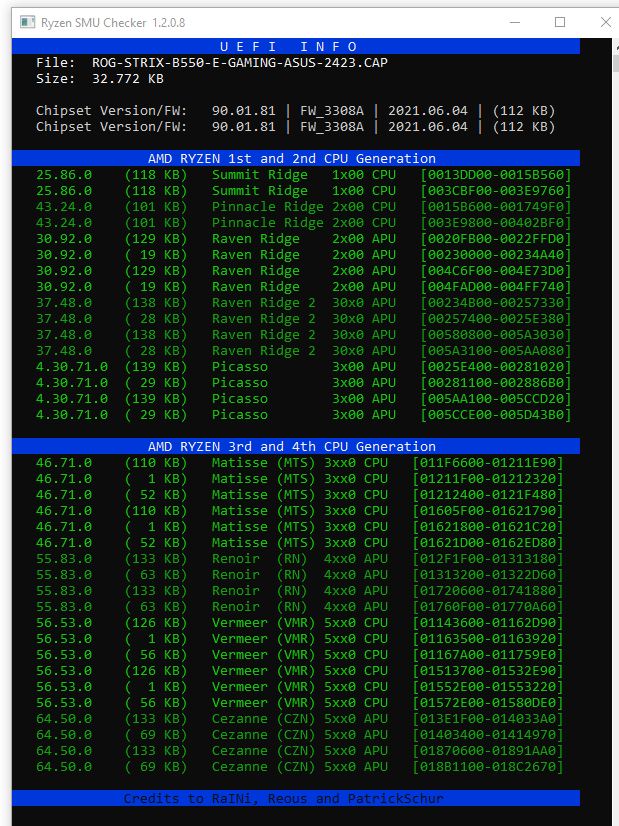This screenshot has width=619, height=826.
Task: Select address '[01167A00-011759E0]'
Action: pyautogui.click(x=488, y=655)
